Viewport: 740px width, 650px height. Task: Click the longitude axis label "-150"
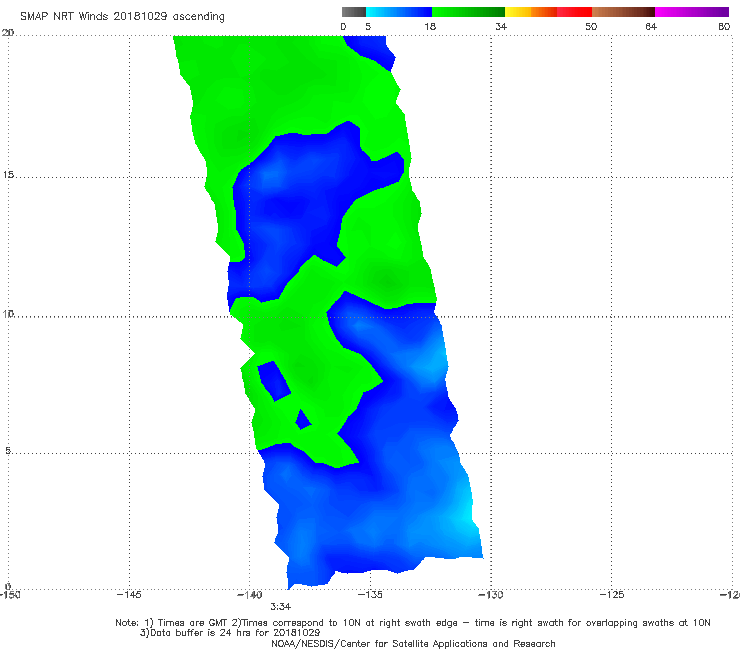(9, 595)
